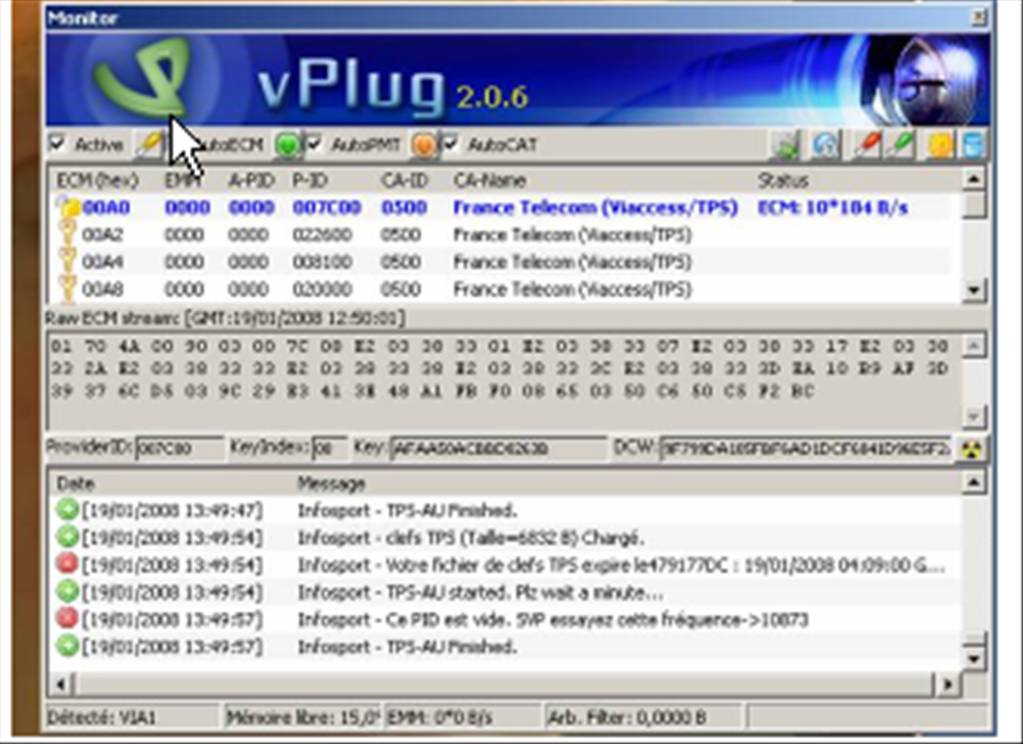
Task: Click inside the ProviderID field
Action: tap(179, 448)
